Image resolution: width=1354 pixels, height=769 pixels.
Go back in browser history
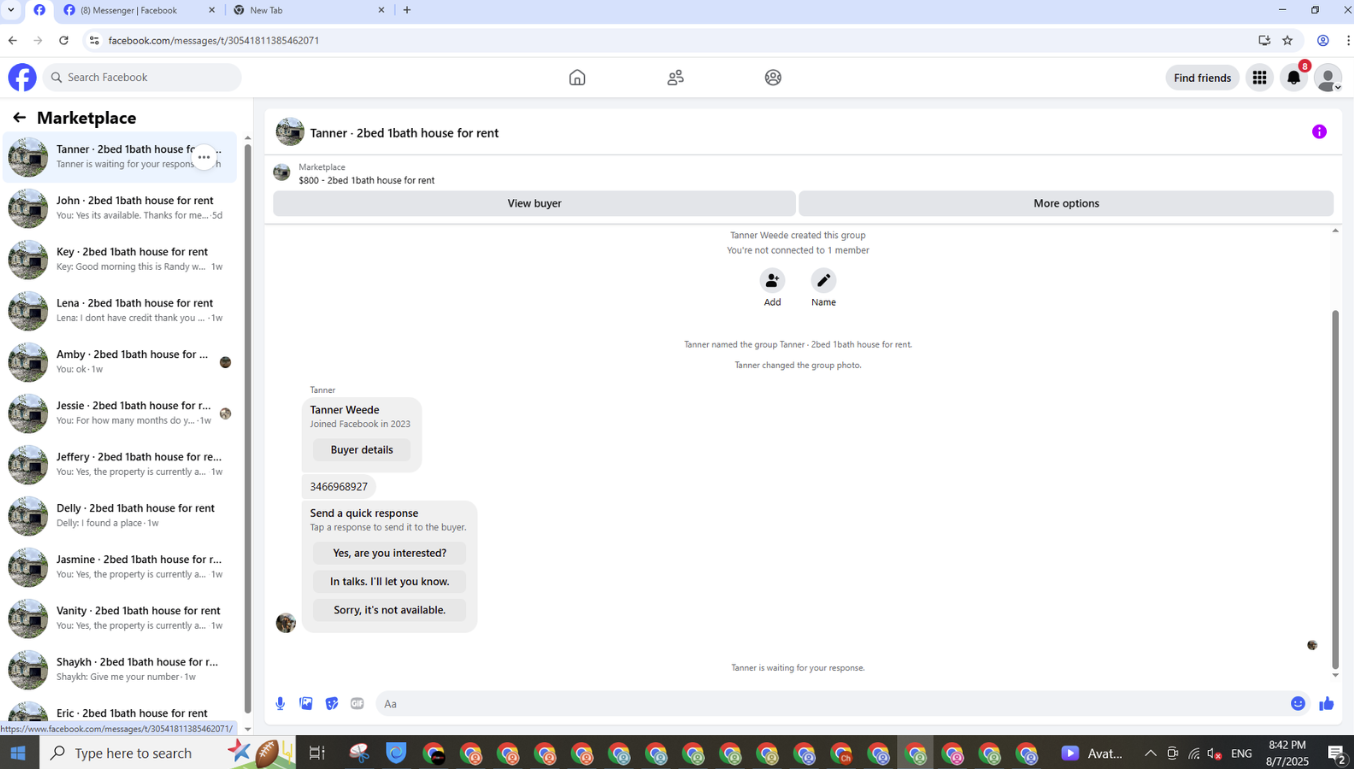tap(12, 40)
